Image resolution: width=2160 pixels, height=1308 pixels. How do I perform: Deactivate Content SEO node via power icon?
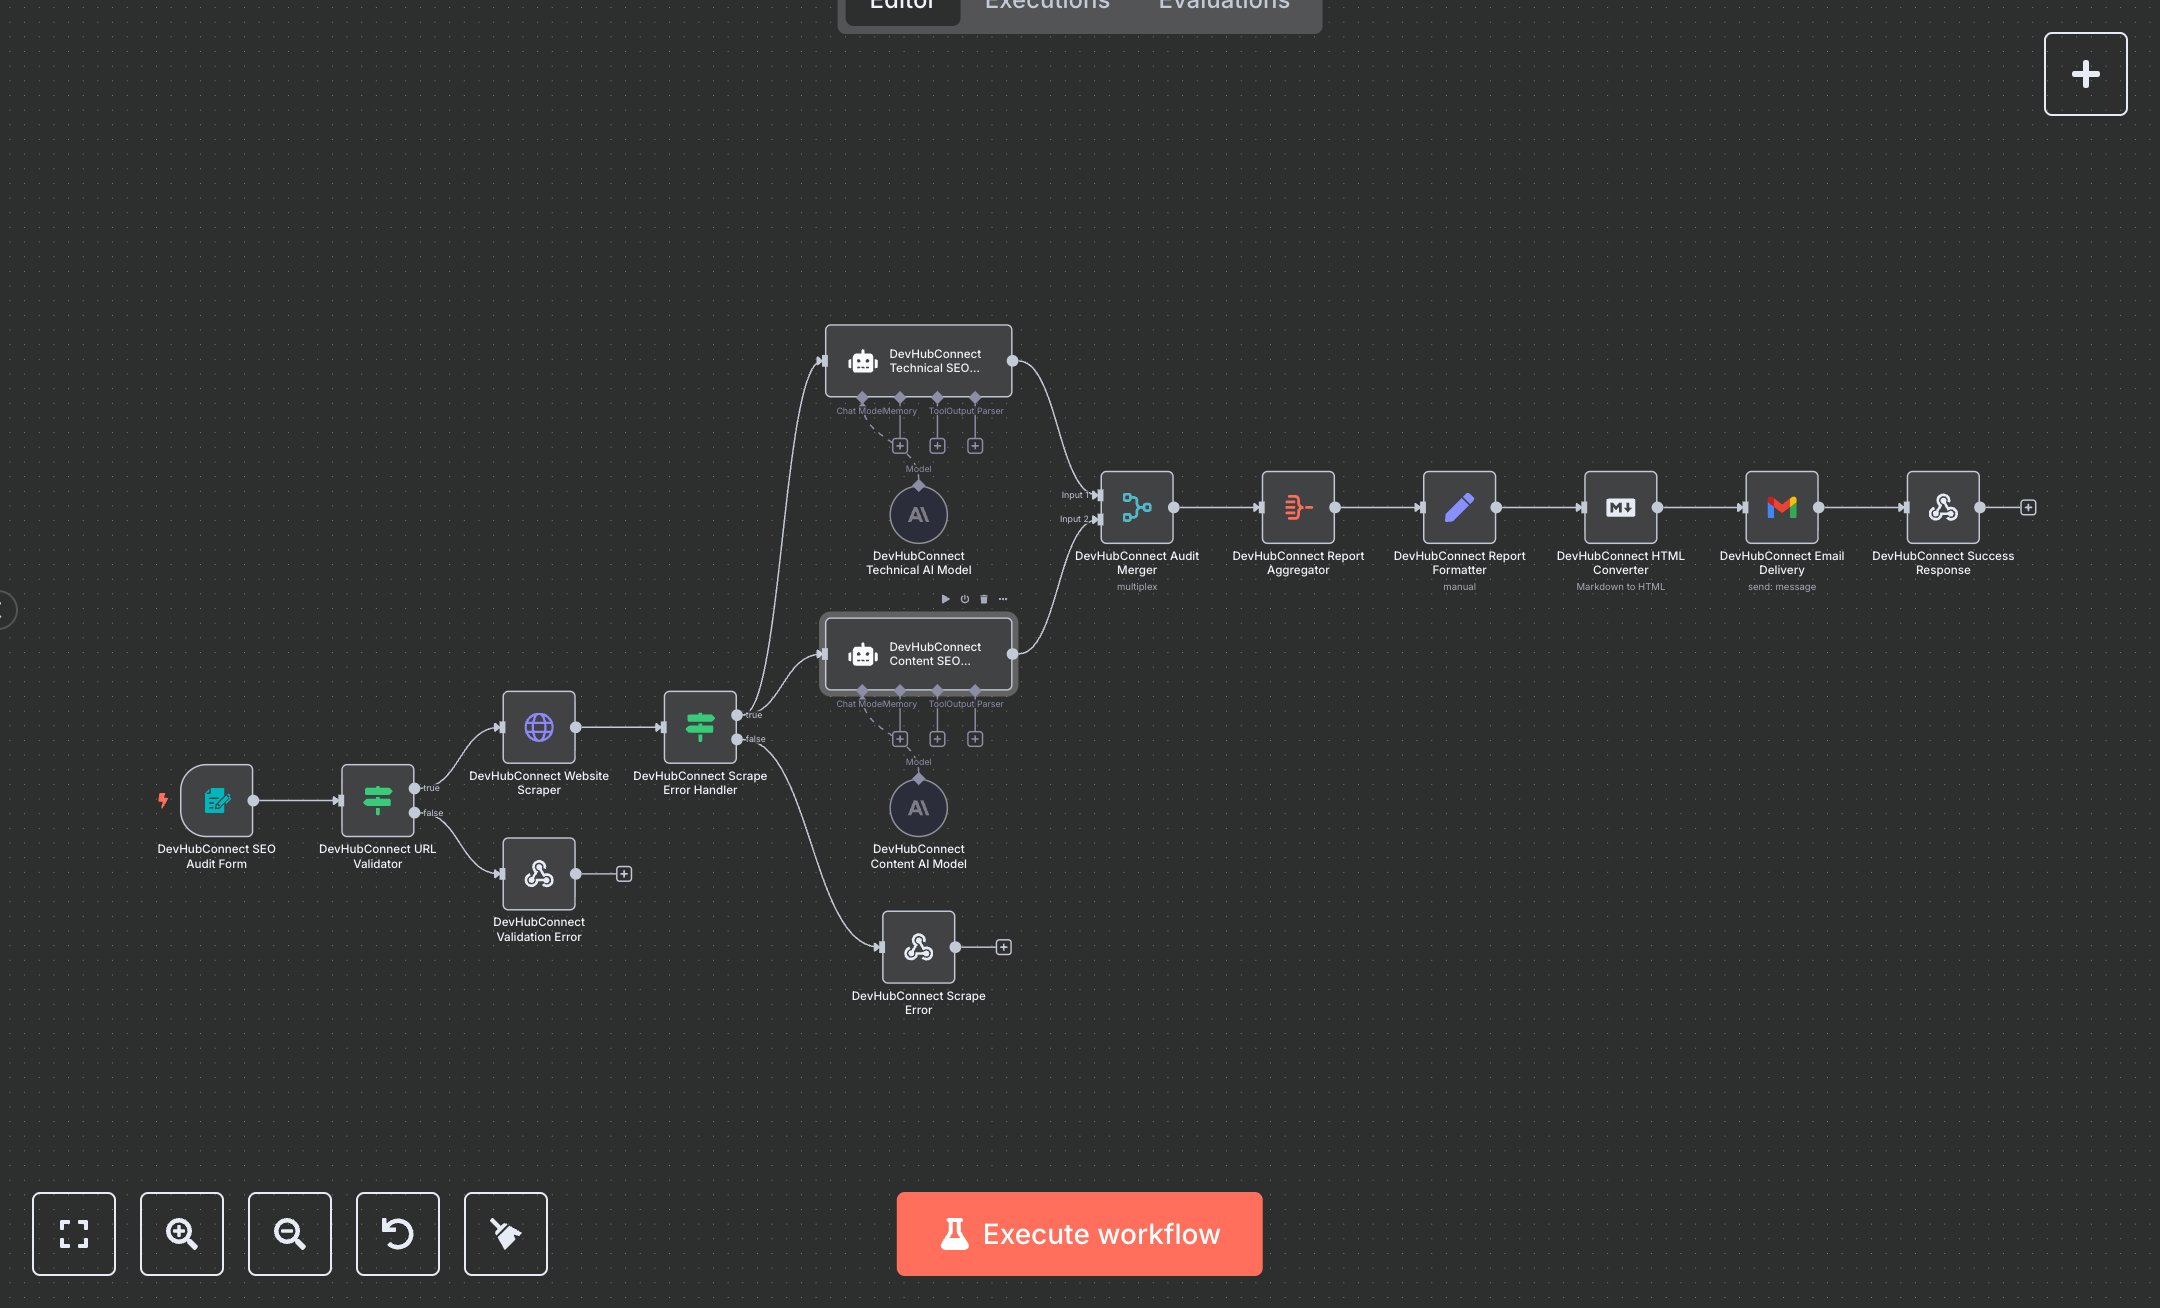[965, 599]
